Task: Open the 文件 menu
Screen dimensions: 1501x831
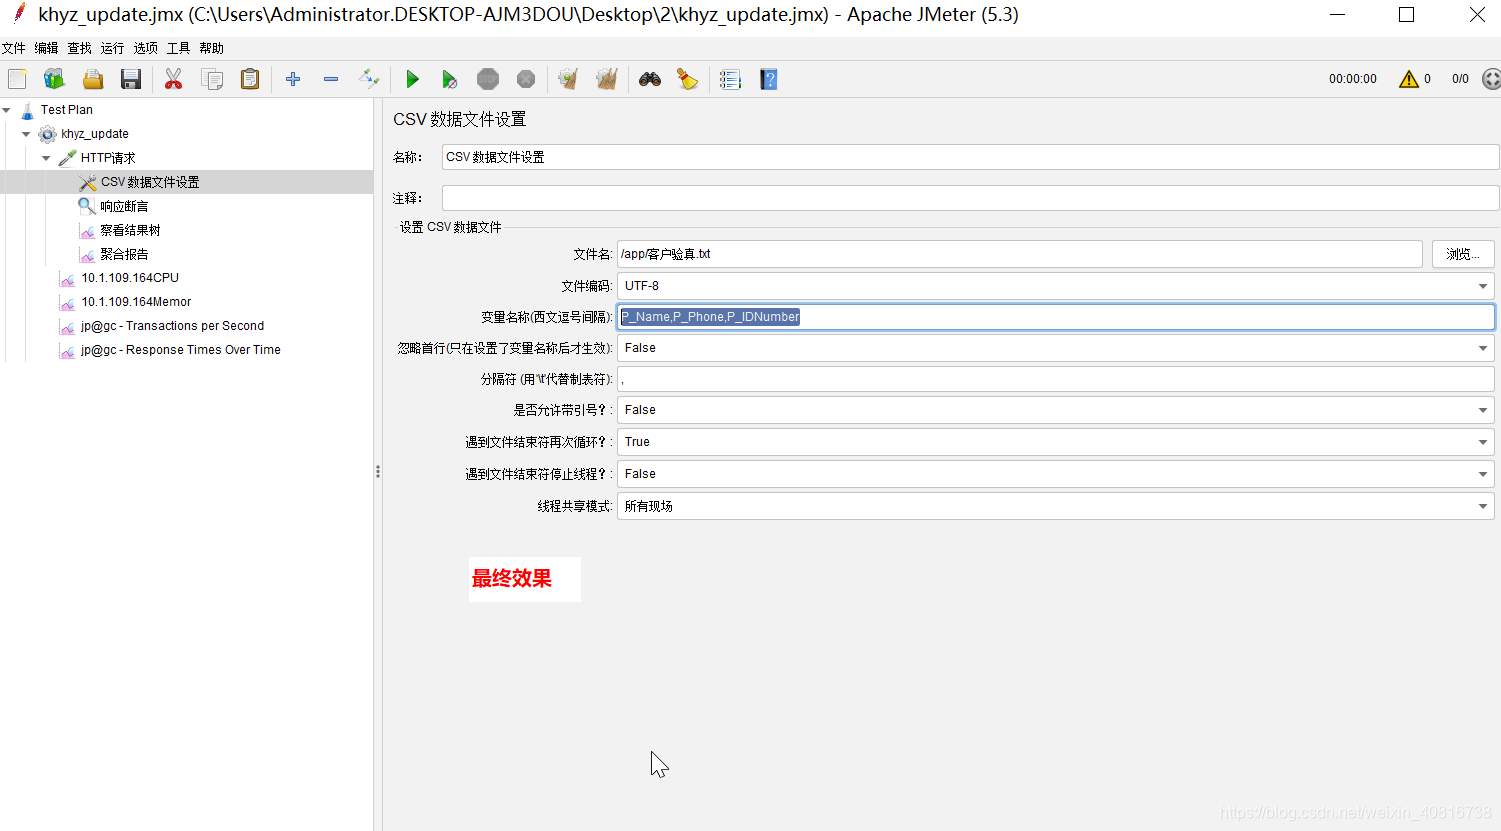Action: coord(14,48)
